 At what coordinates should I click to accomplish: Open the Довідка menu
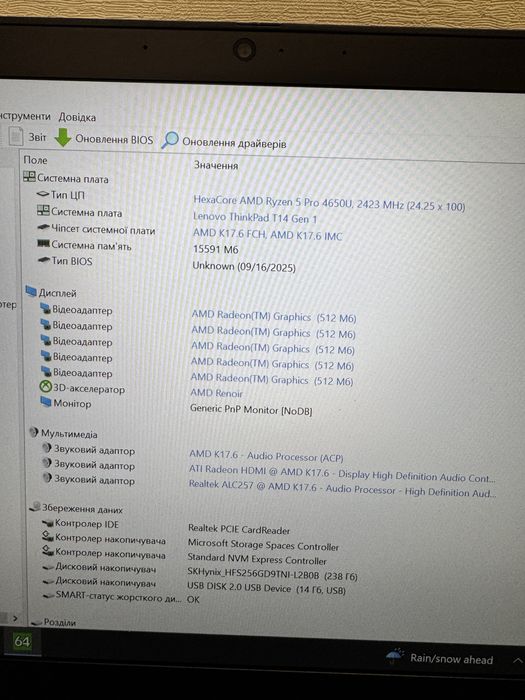(x=77, y=117)
